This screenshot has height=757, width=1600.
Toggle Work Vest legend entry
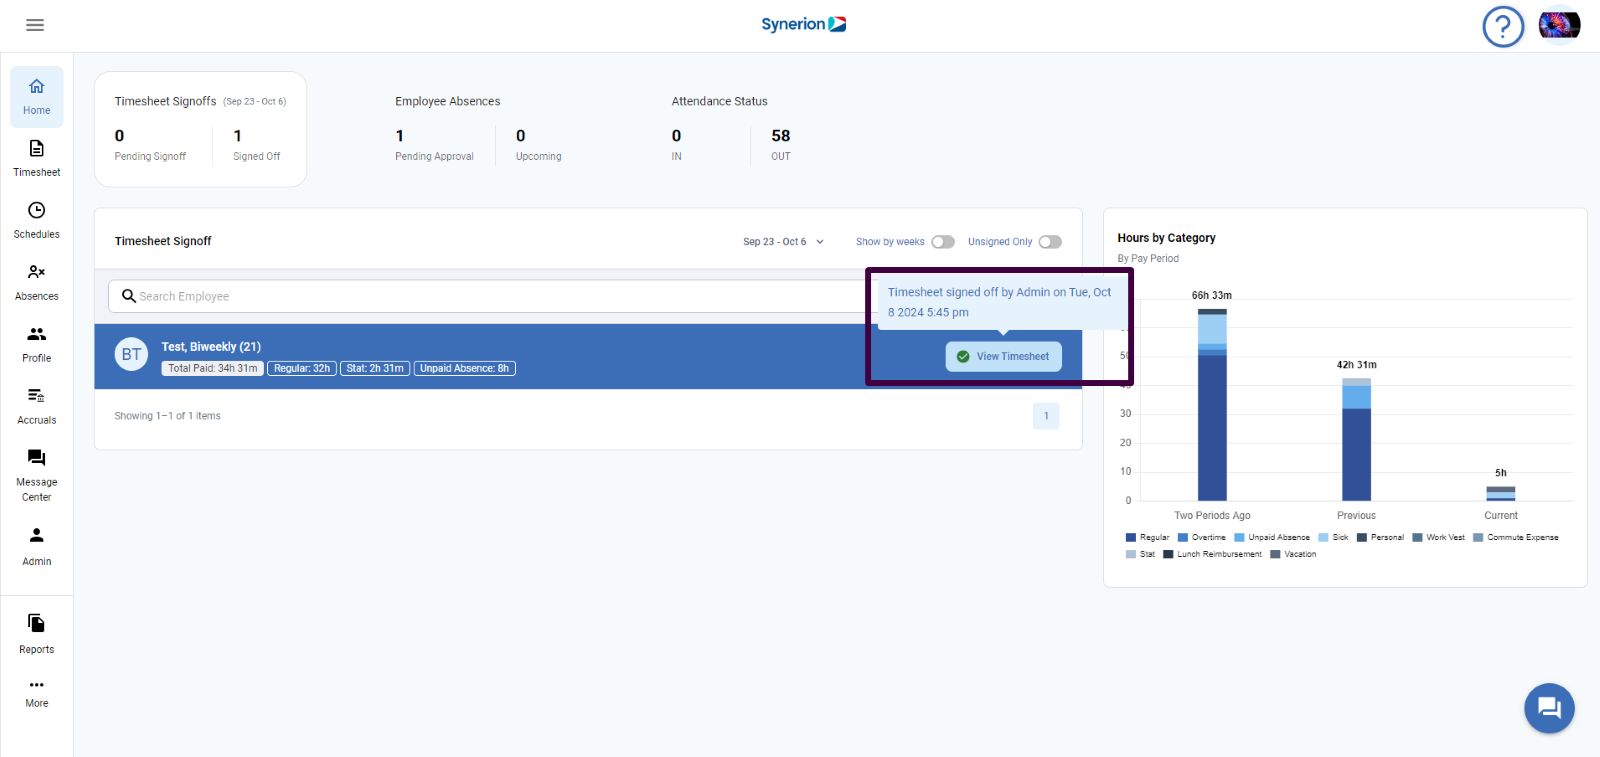(x=1439, y=538)
